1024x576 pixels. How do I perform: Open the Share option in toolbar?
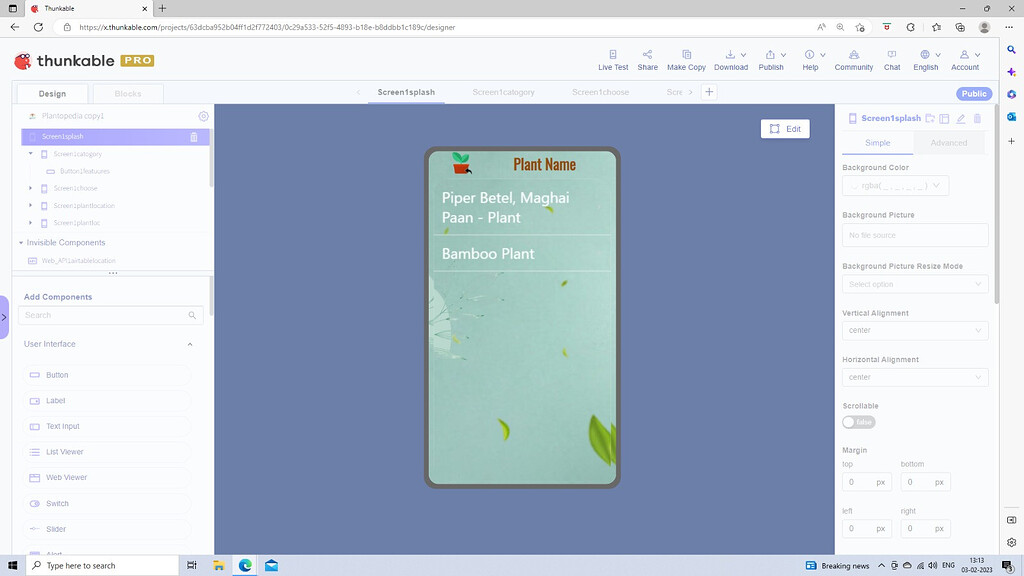[x=647, y=55]
